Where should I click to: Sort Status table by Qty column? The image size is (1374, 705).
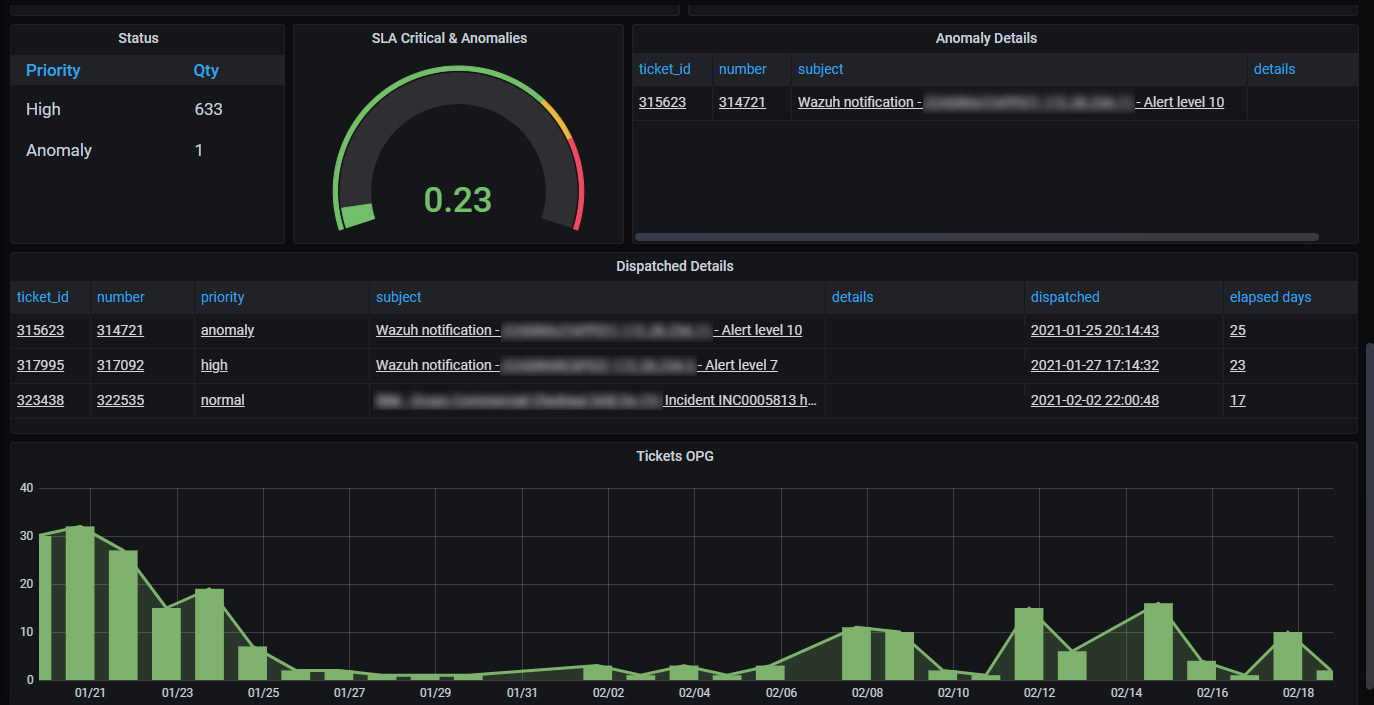(206, 70)
